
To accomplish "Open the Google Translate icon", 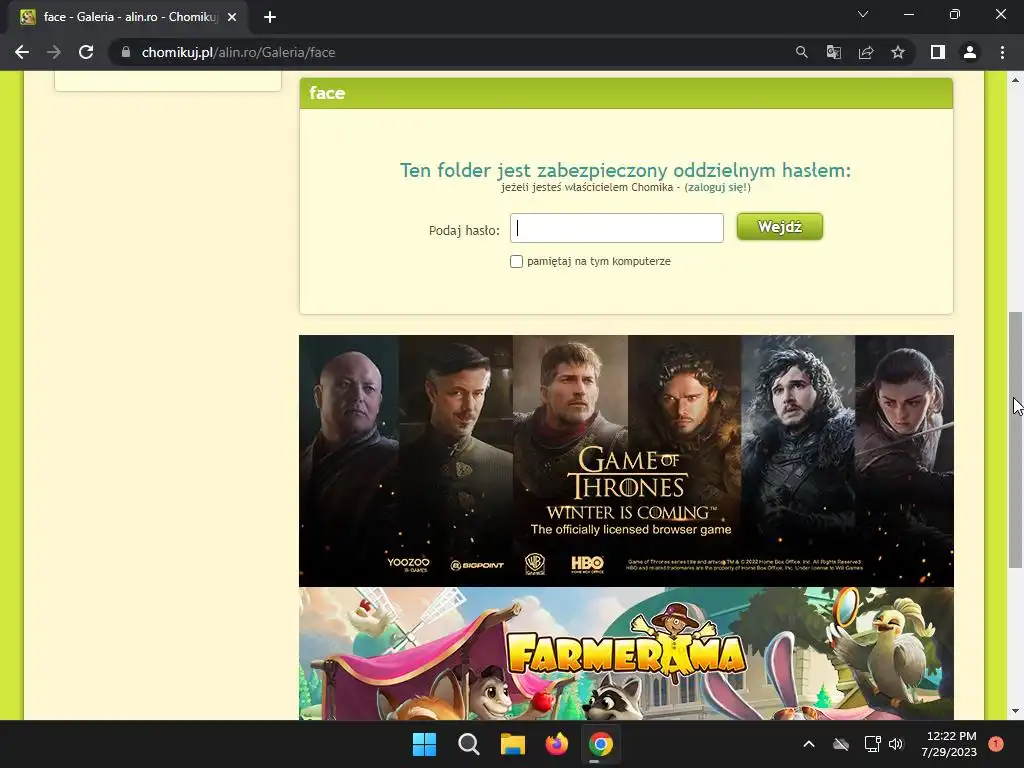I will coord(833,52).
